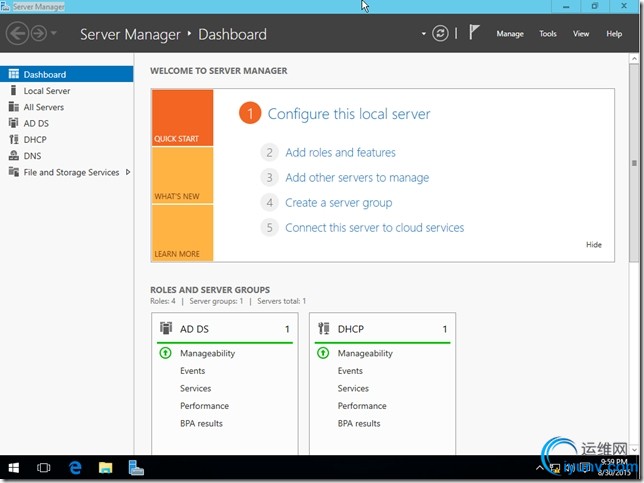Open DHCP tile Services
Viewport: 644px width, 483px height.
(x=353, y=389)
